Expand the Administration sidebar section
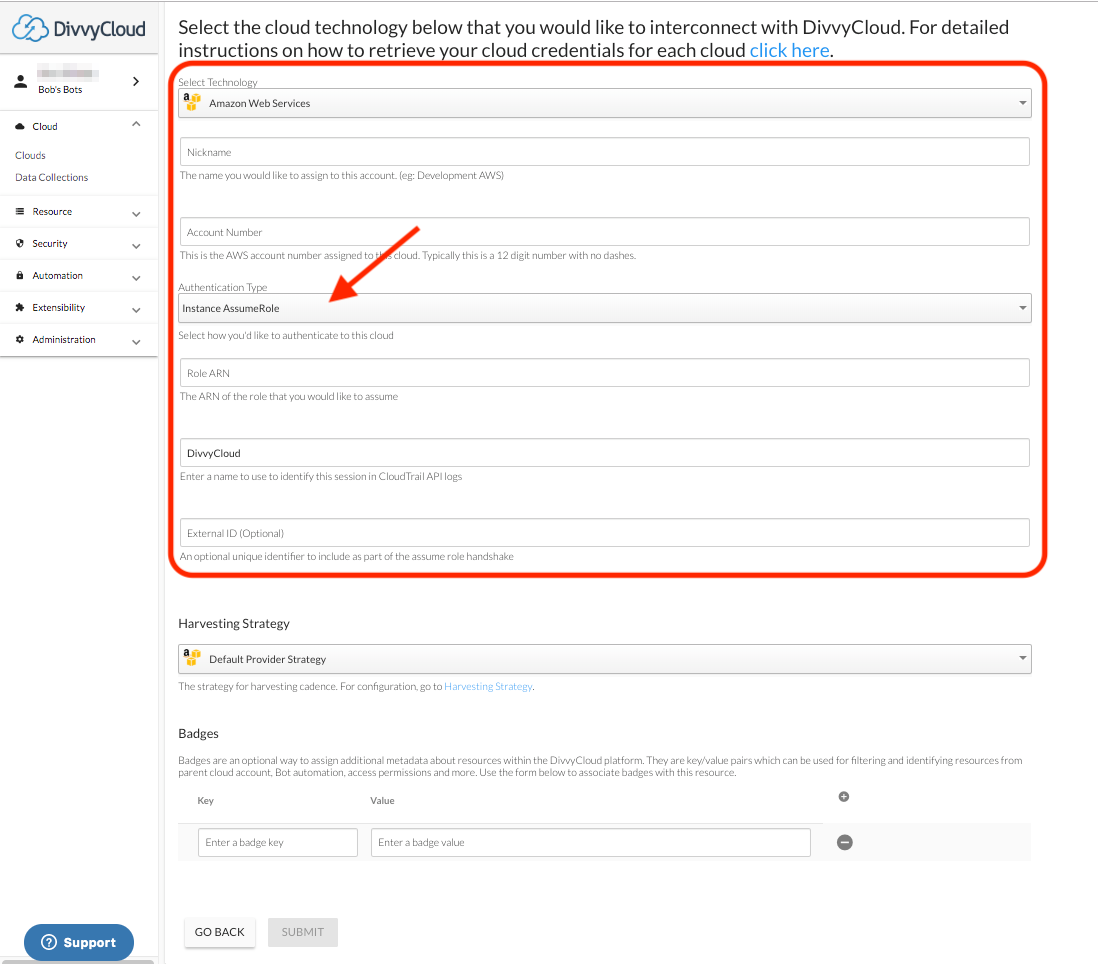Viewport: 1098px width, 964px height. click(x=136, y=342)
